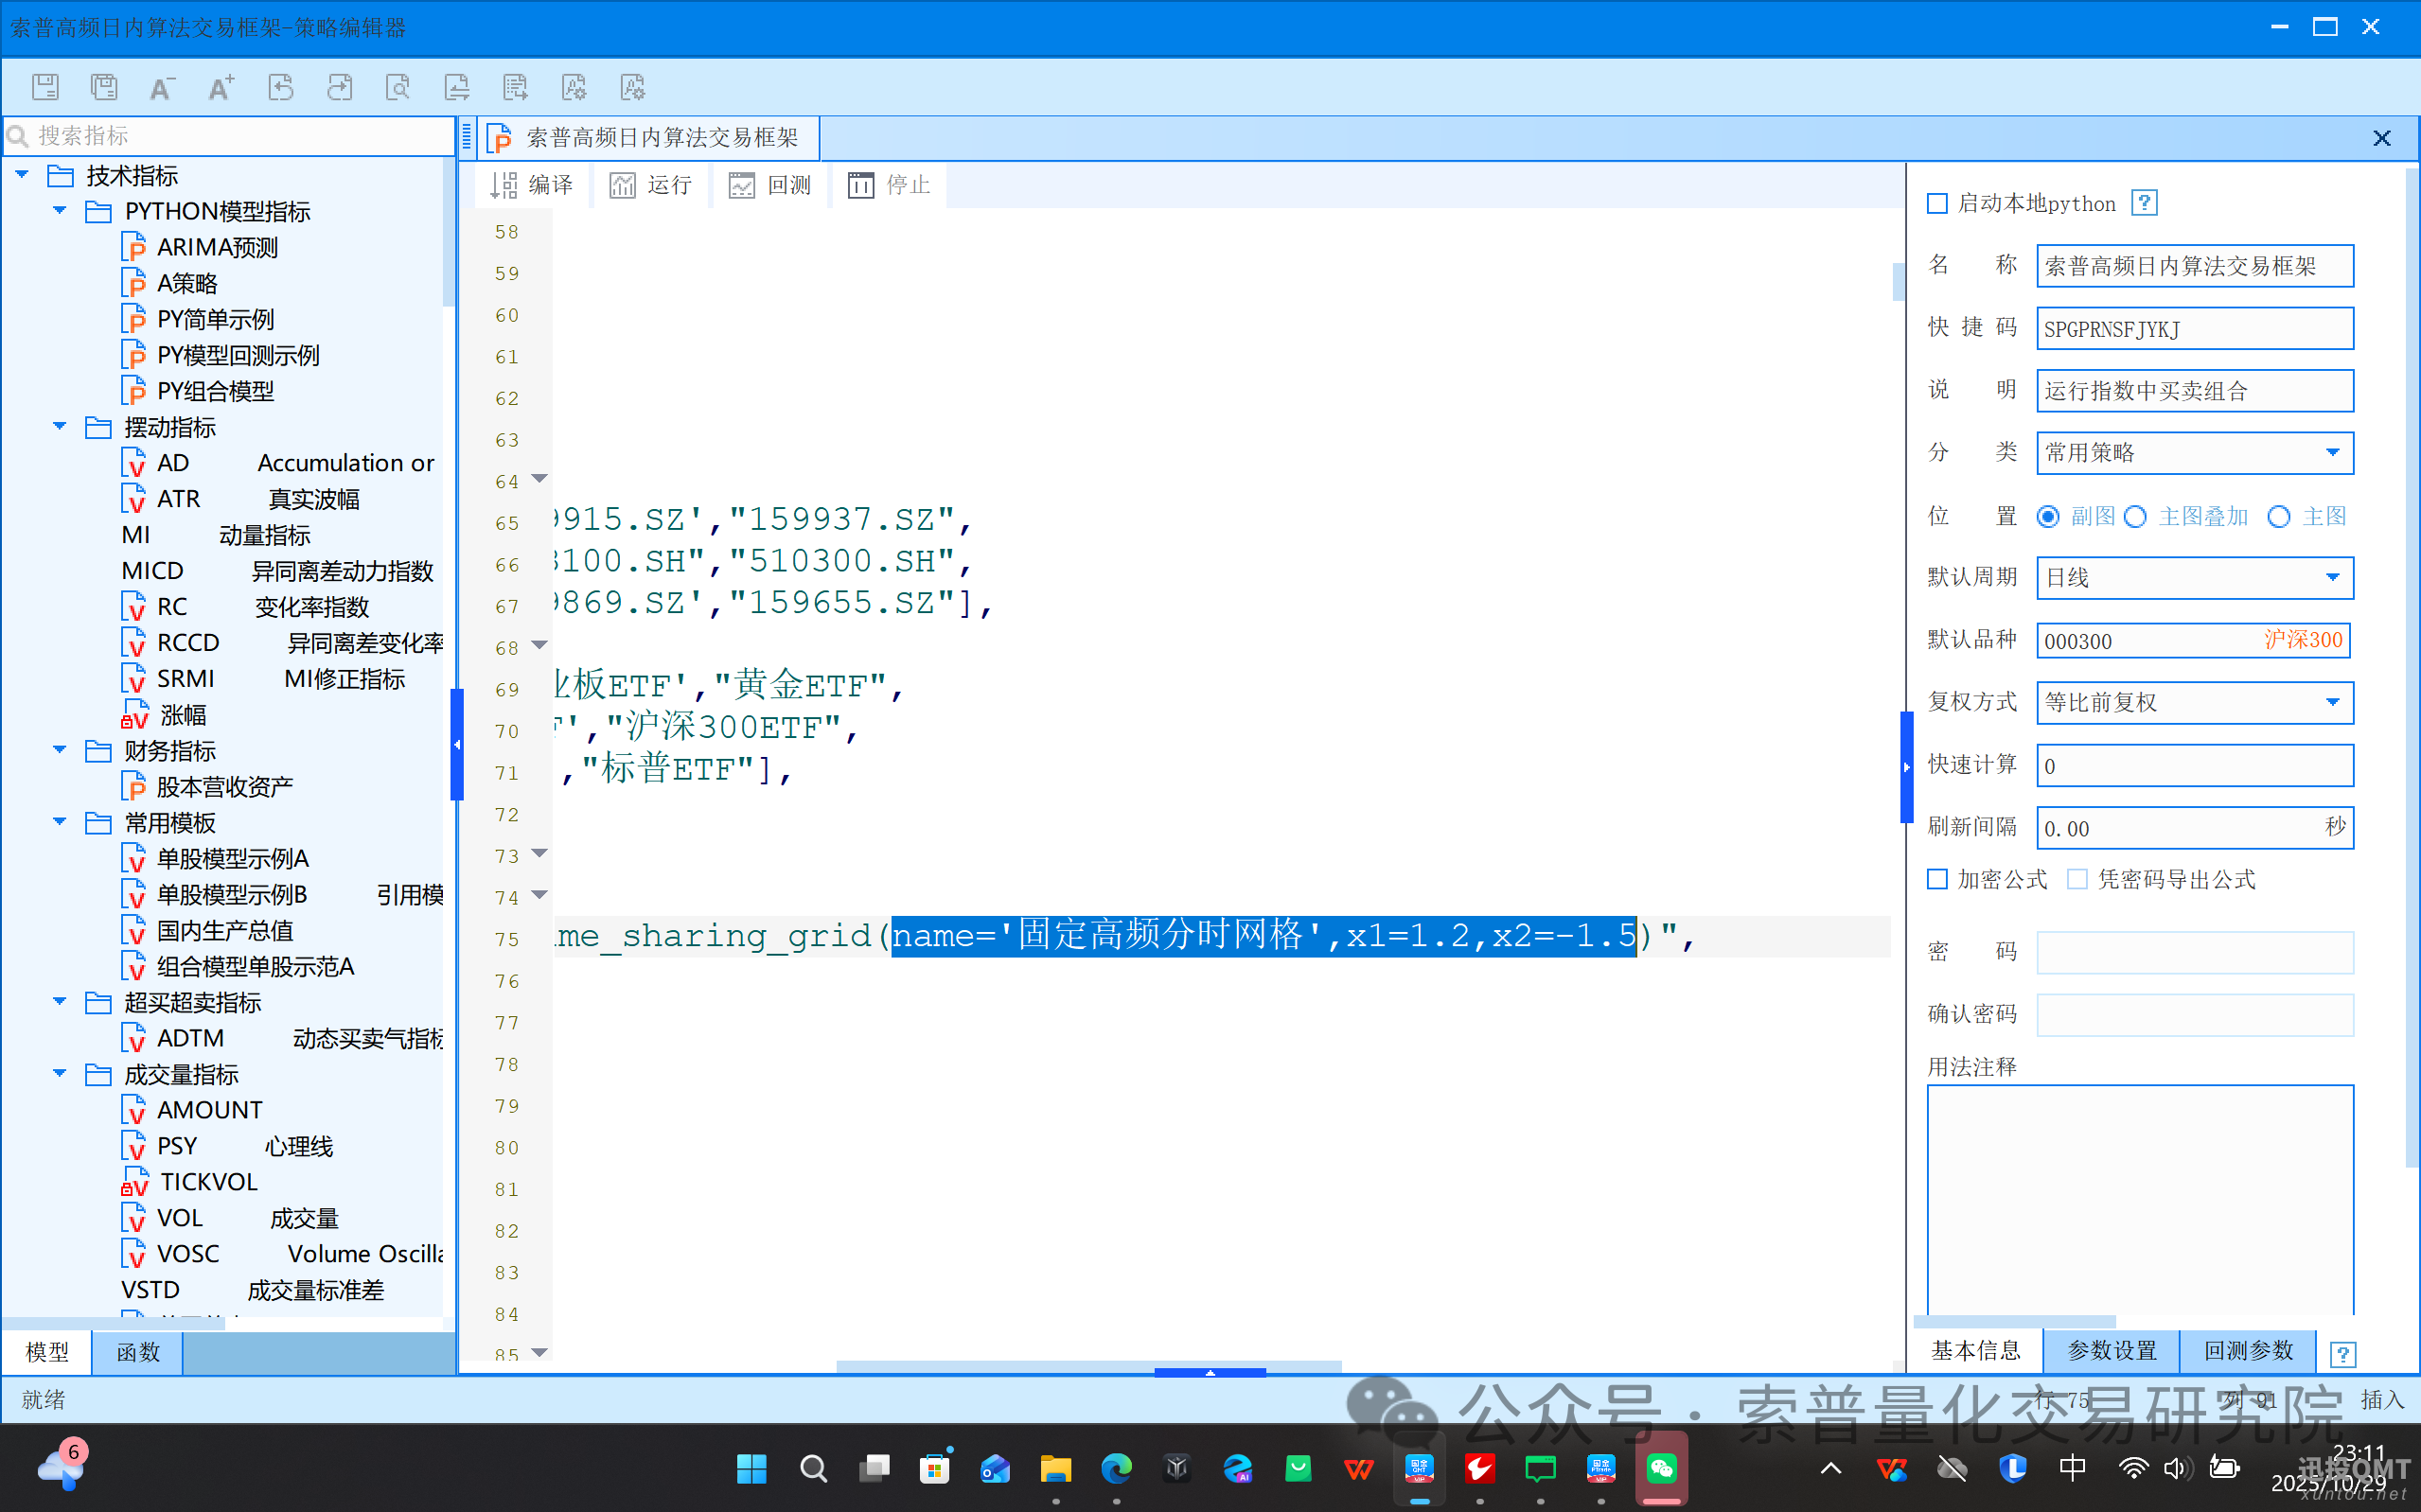Click the 编译 compile button
This screenshot has width=2421, height=1512.
(x=533, y=185)
